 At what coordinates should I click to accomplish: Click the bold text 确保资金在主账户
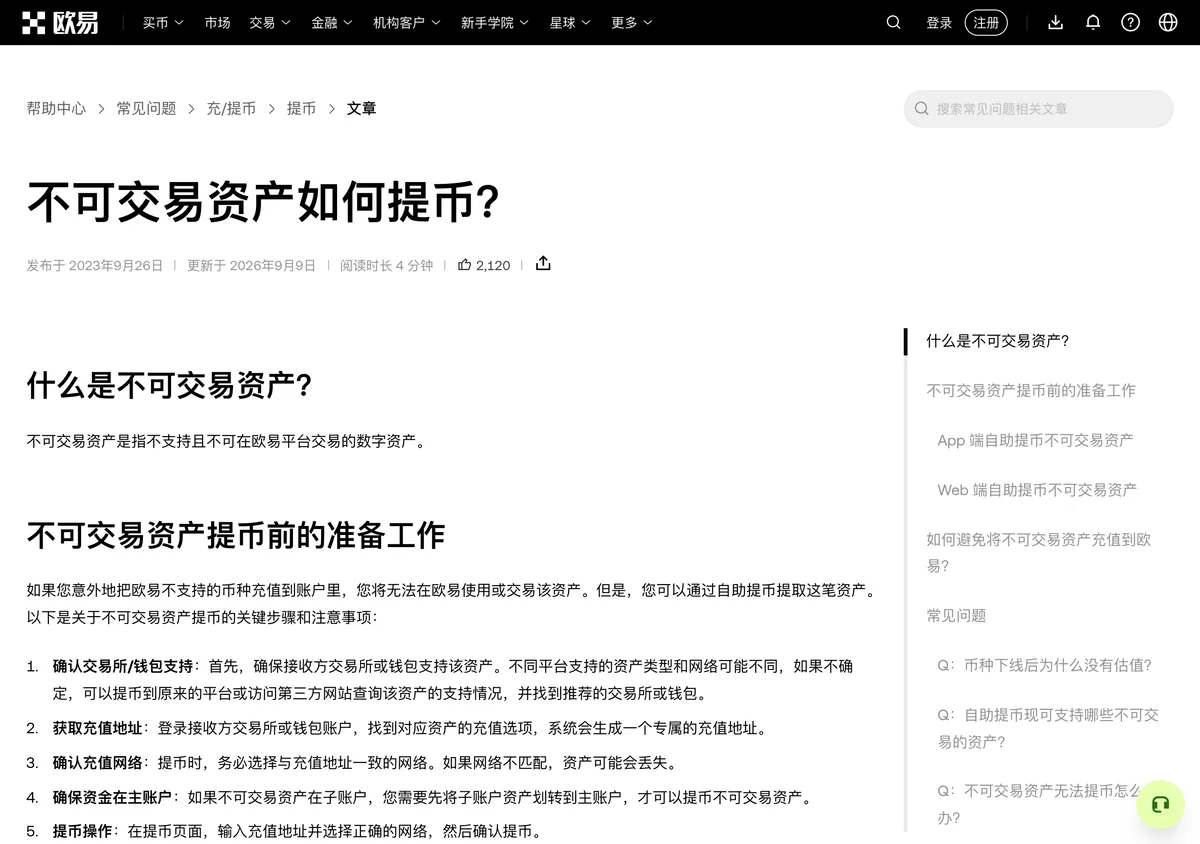(x=113, y=797)
